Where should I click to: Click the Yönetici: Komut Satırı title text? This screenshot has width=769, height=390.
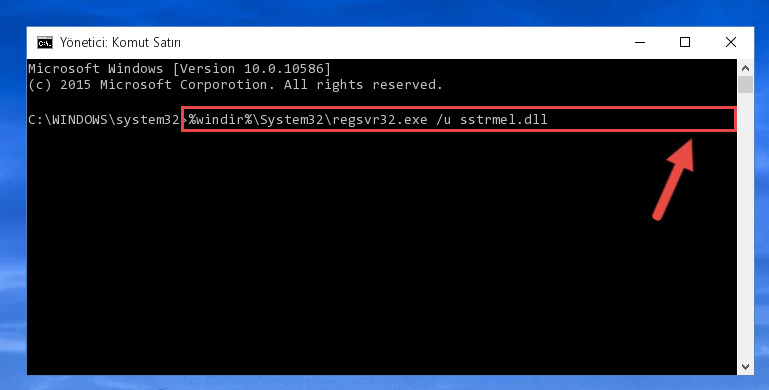[x=120, y=43]
